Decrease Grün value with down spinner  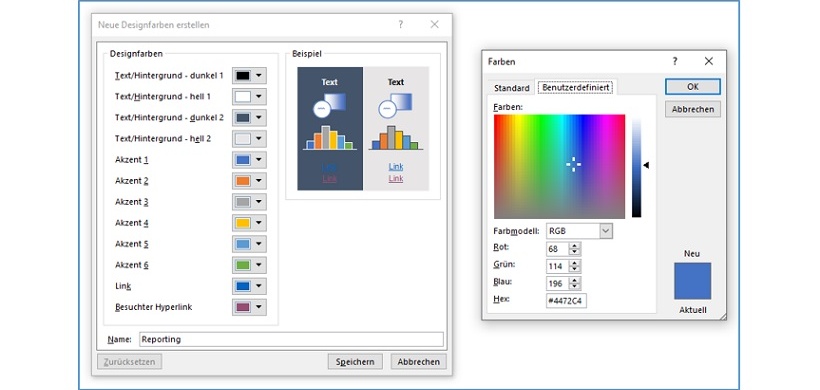click(x=575, y=270)
